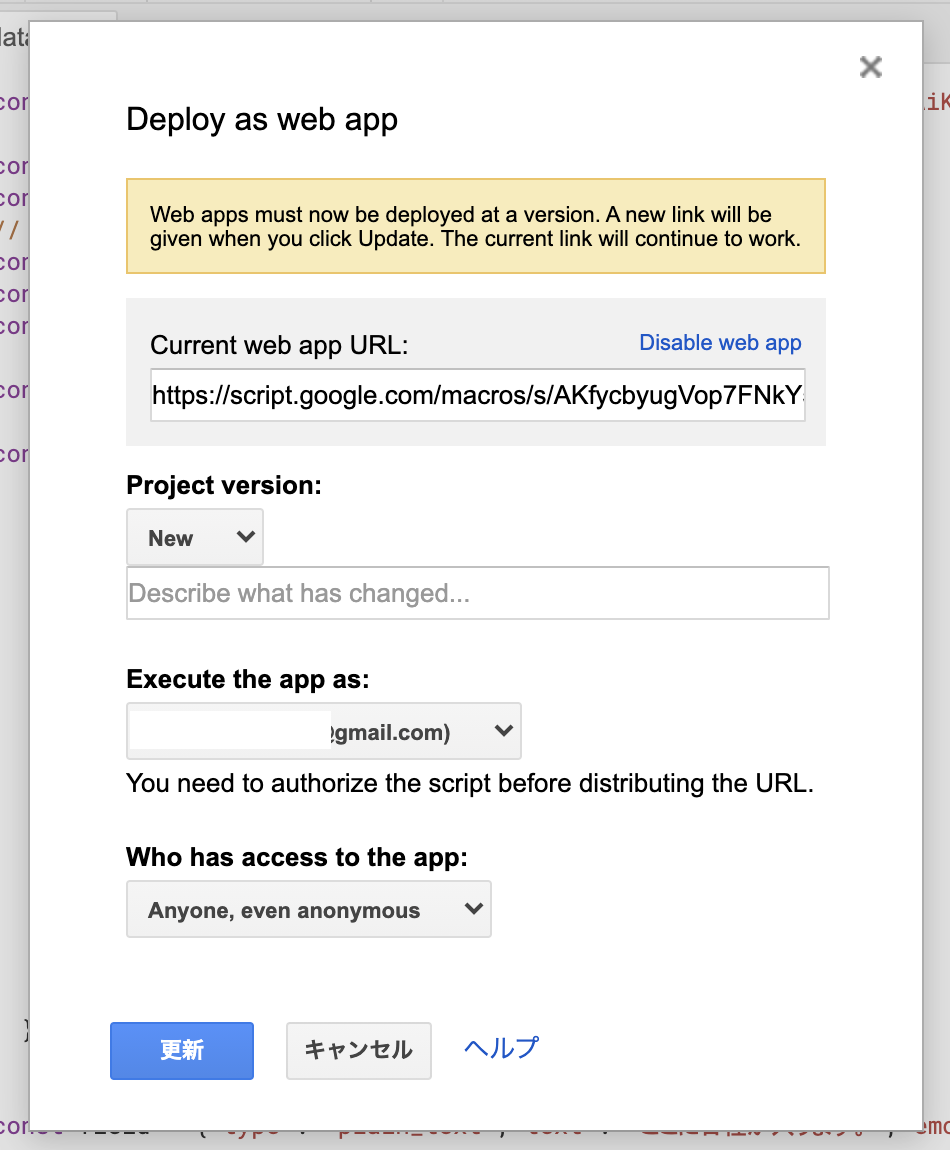Click the Project version label
Image resolution: width=950 pixels, height=1150 pixels.
[x=224, y=485]
